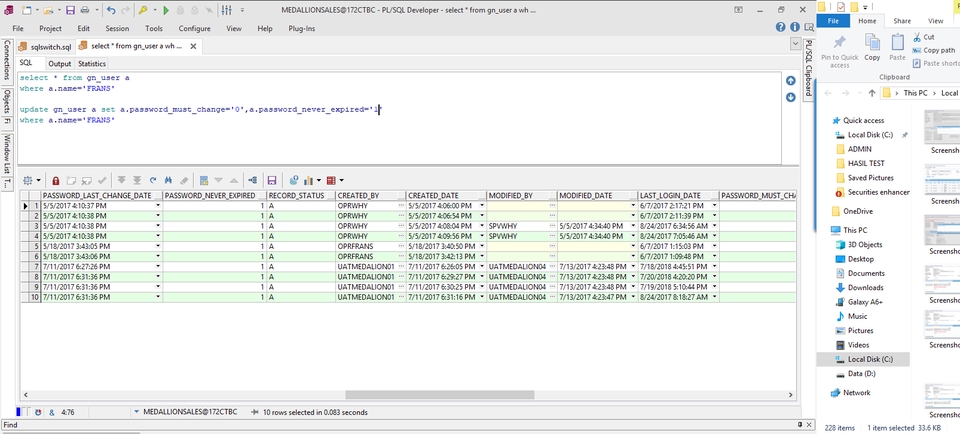The image size is (960, 434).
Task: Click the Up arrow in Explorer navigation
Action: click(x=872, y=93)
